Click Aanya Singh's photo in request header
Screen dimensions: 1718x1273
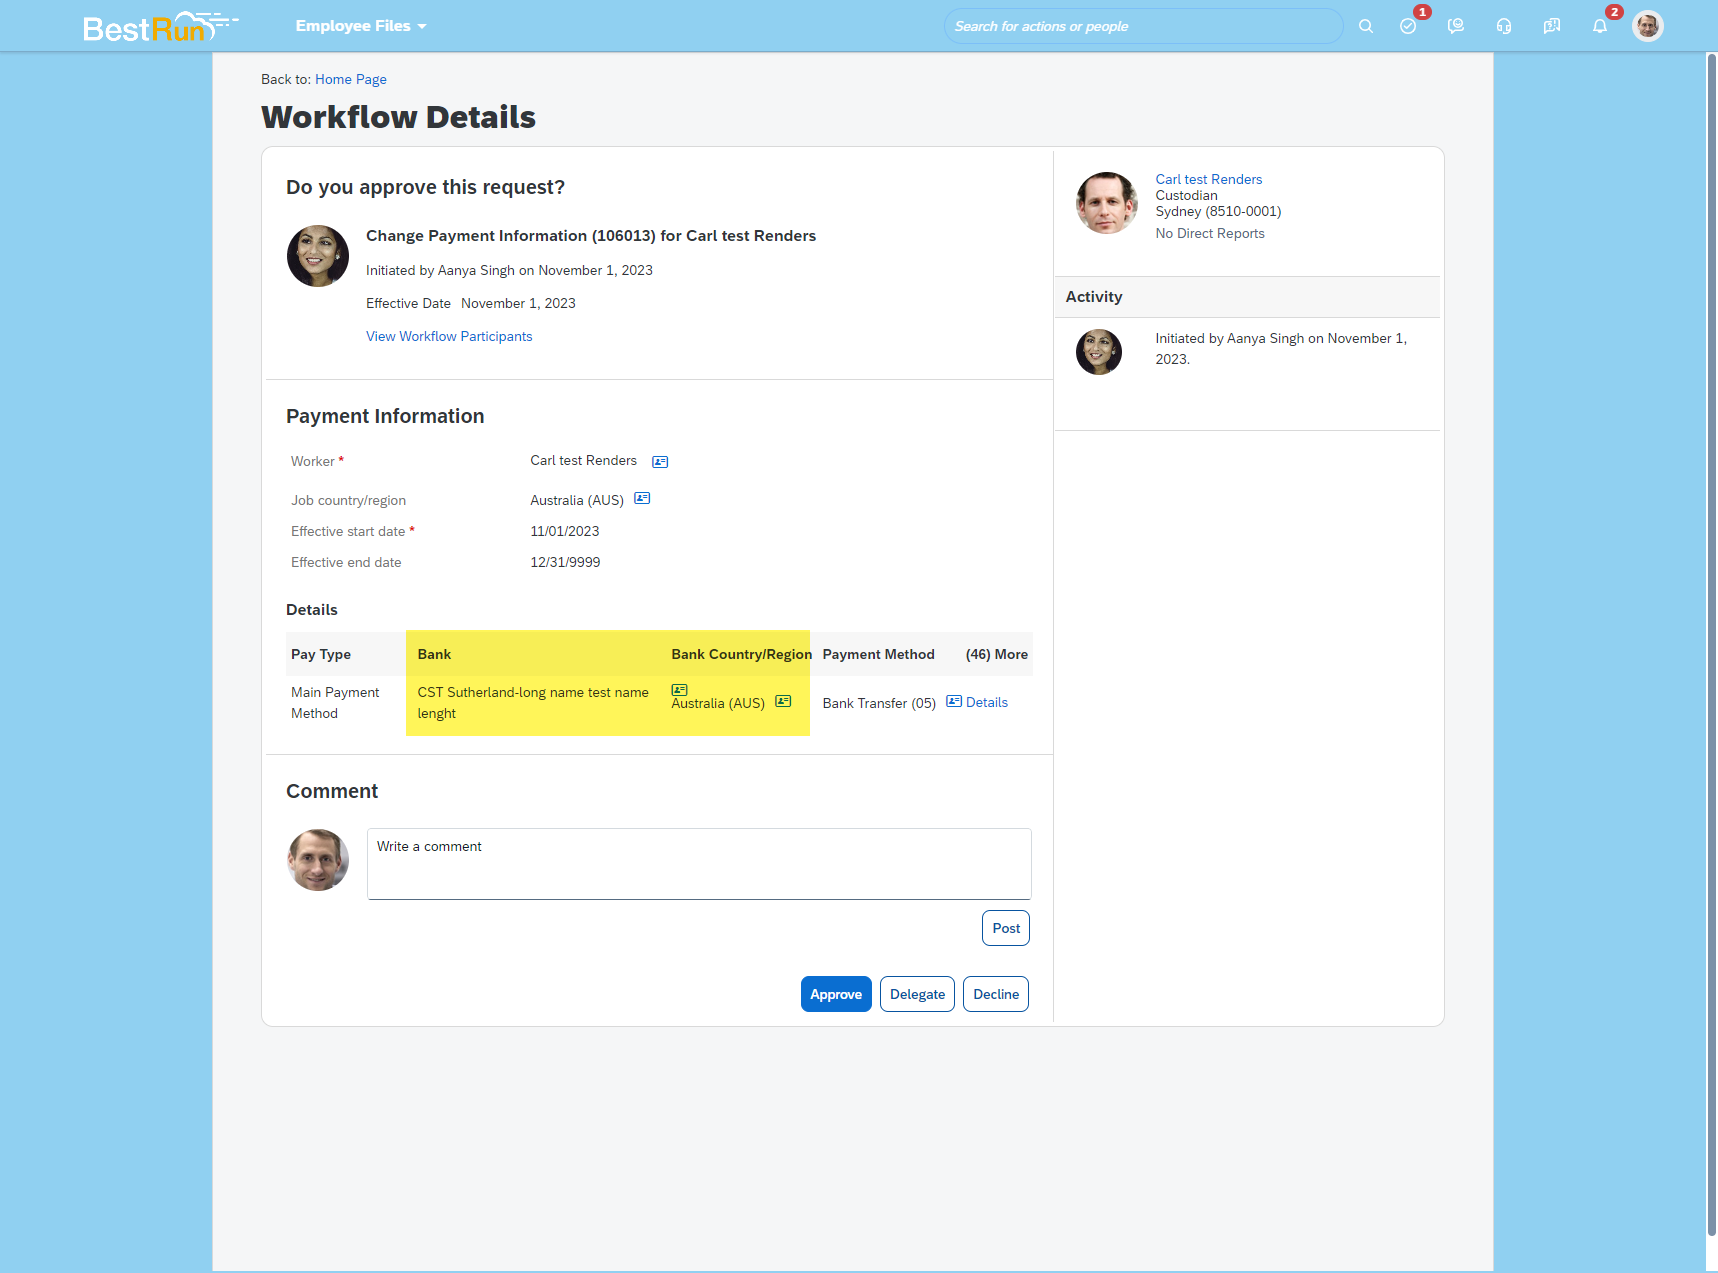pos(318,256)
